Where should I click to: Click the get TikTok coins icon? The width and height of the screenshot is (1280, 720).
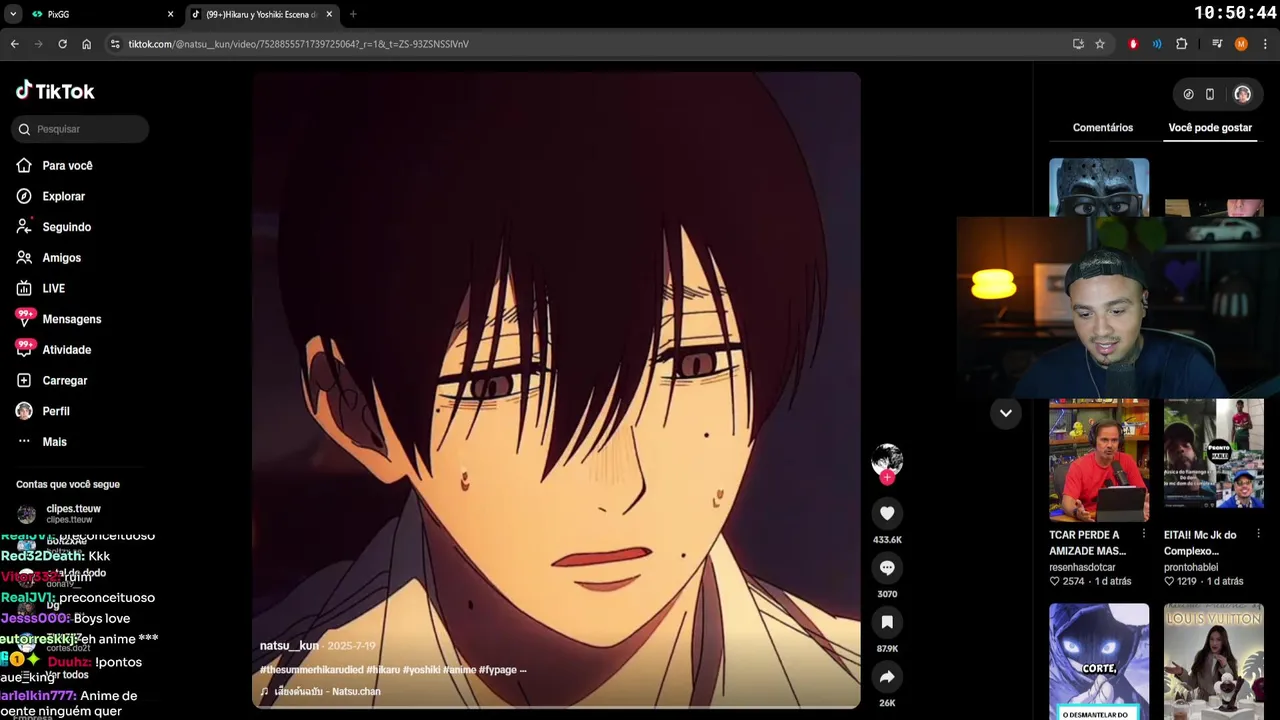coord(1188,94)
